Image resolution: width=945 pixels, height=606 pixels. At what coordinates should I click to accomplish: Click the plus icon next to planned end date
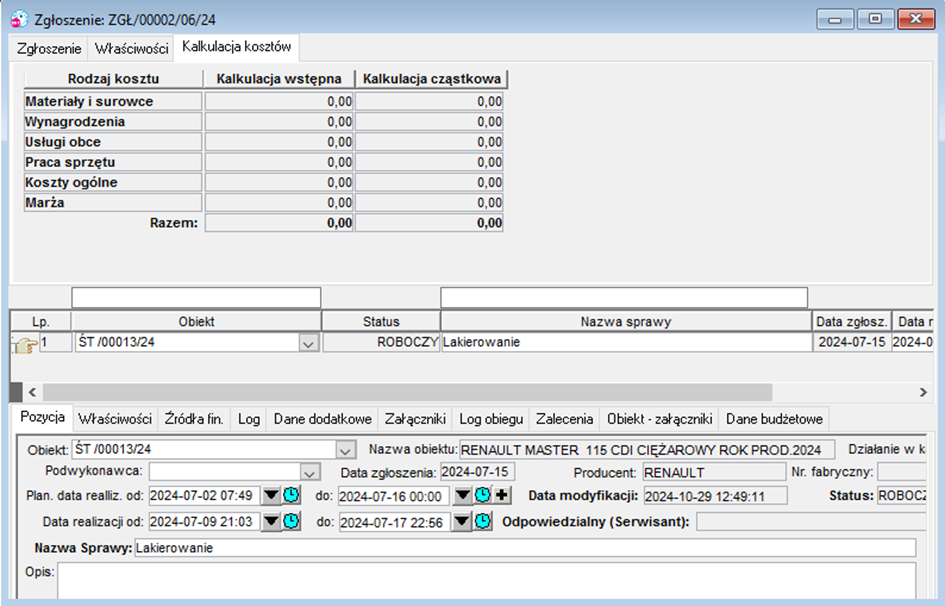[x=502, y=495]
